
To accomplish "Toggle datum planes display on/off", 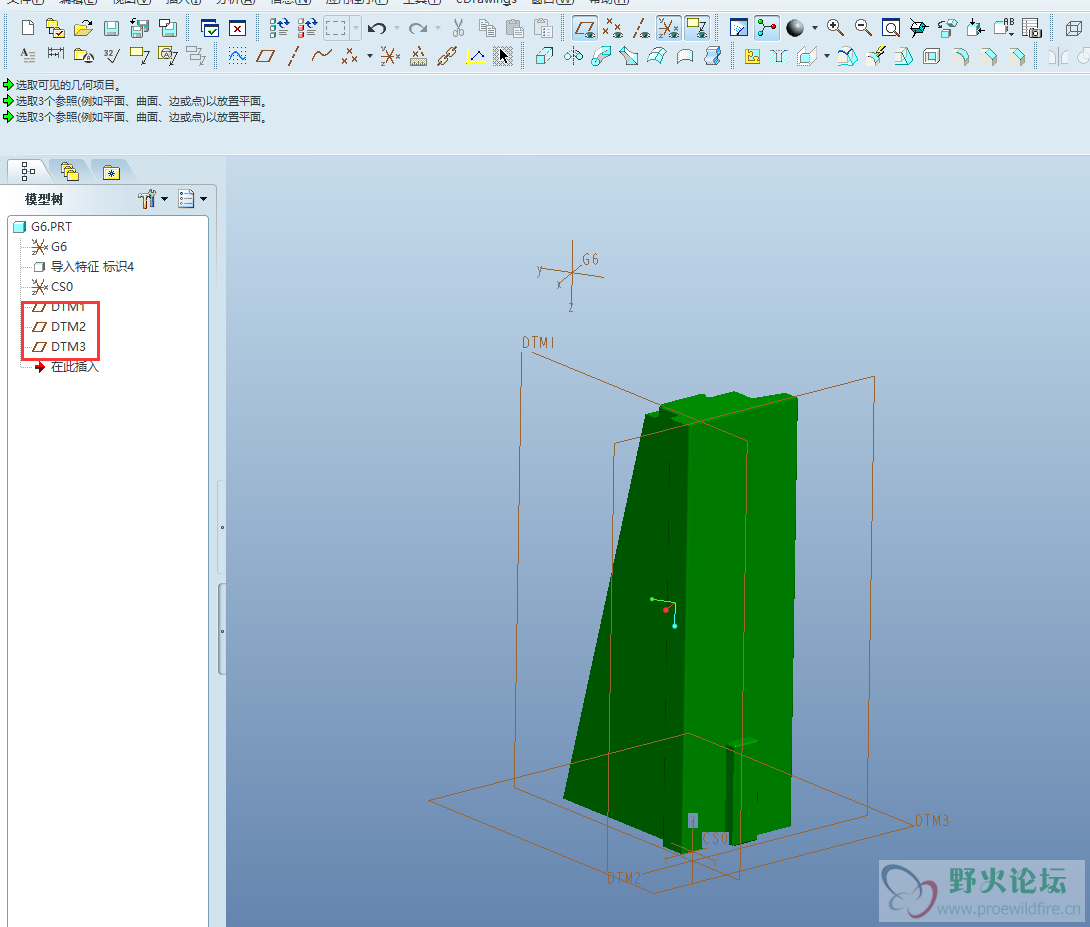I will 585,28.
